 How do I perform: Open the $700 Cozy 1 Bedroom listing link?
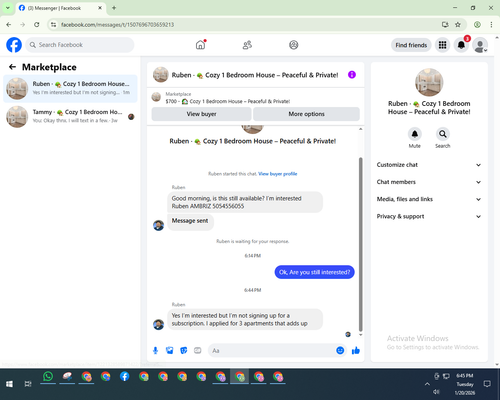228,101
